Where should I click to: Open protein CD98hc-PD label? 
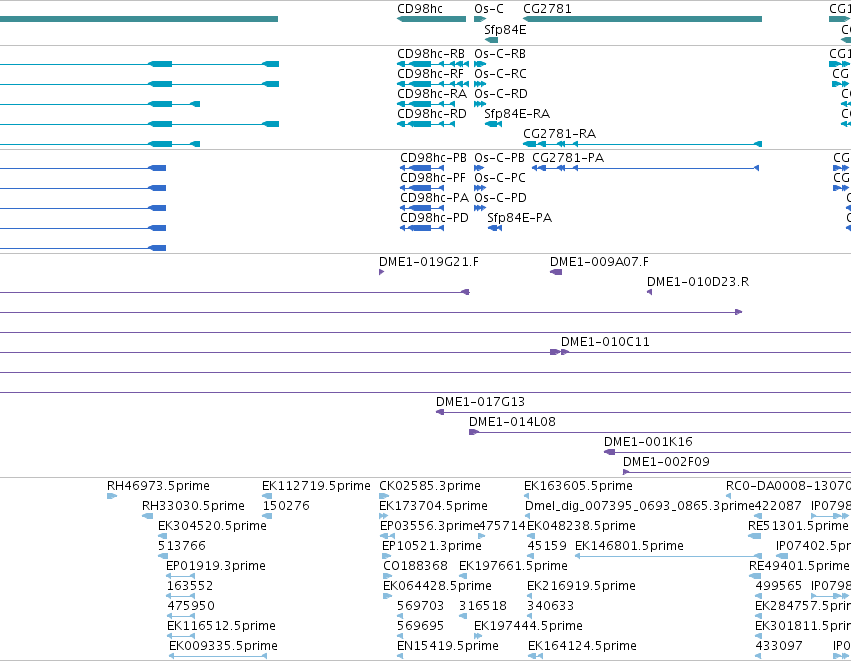click(434, 218)
